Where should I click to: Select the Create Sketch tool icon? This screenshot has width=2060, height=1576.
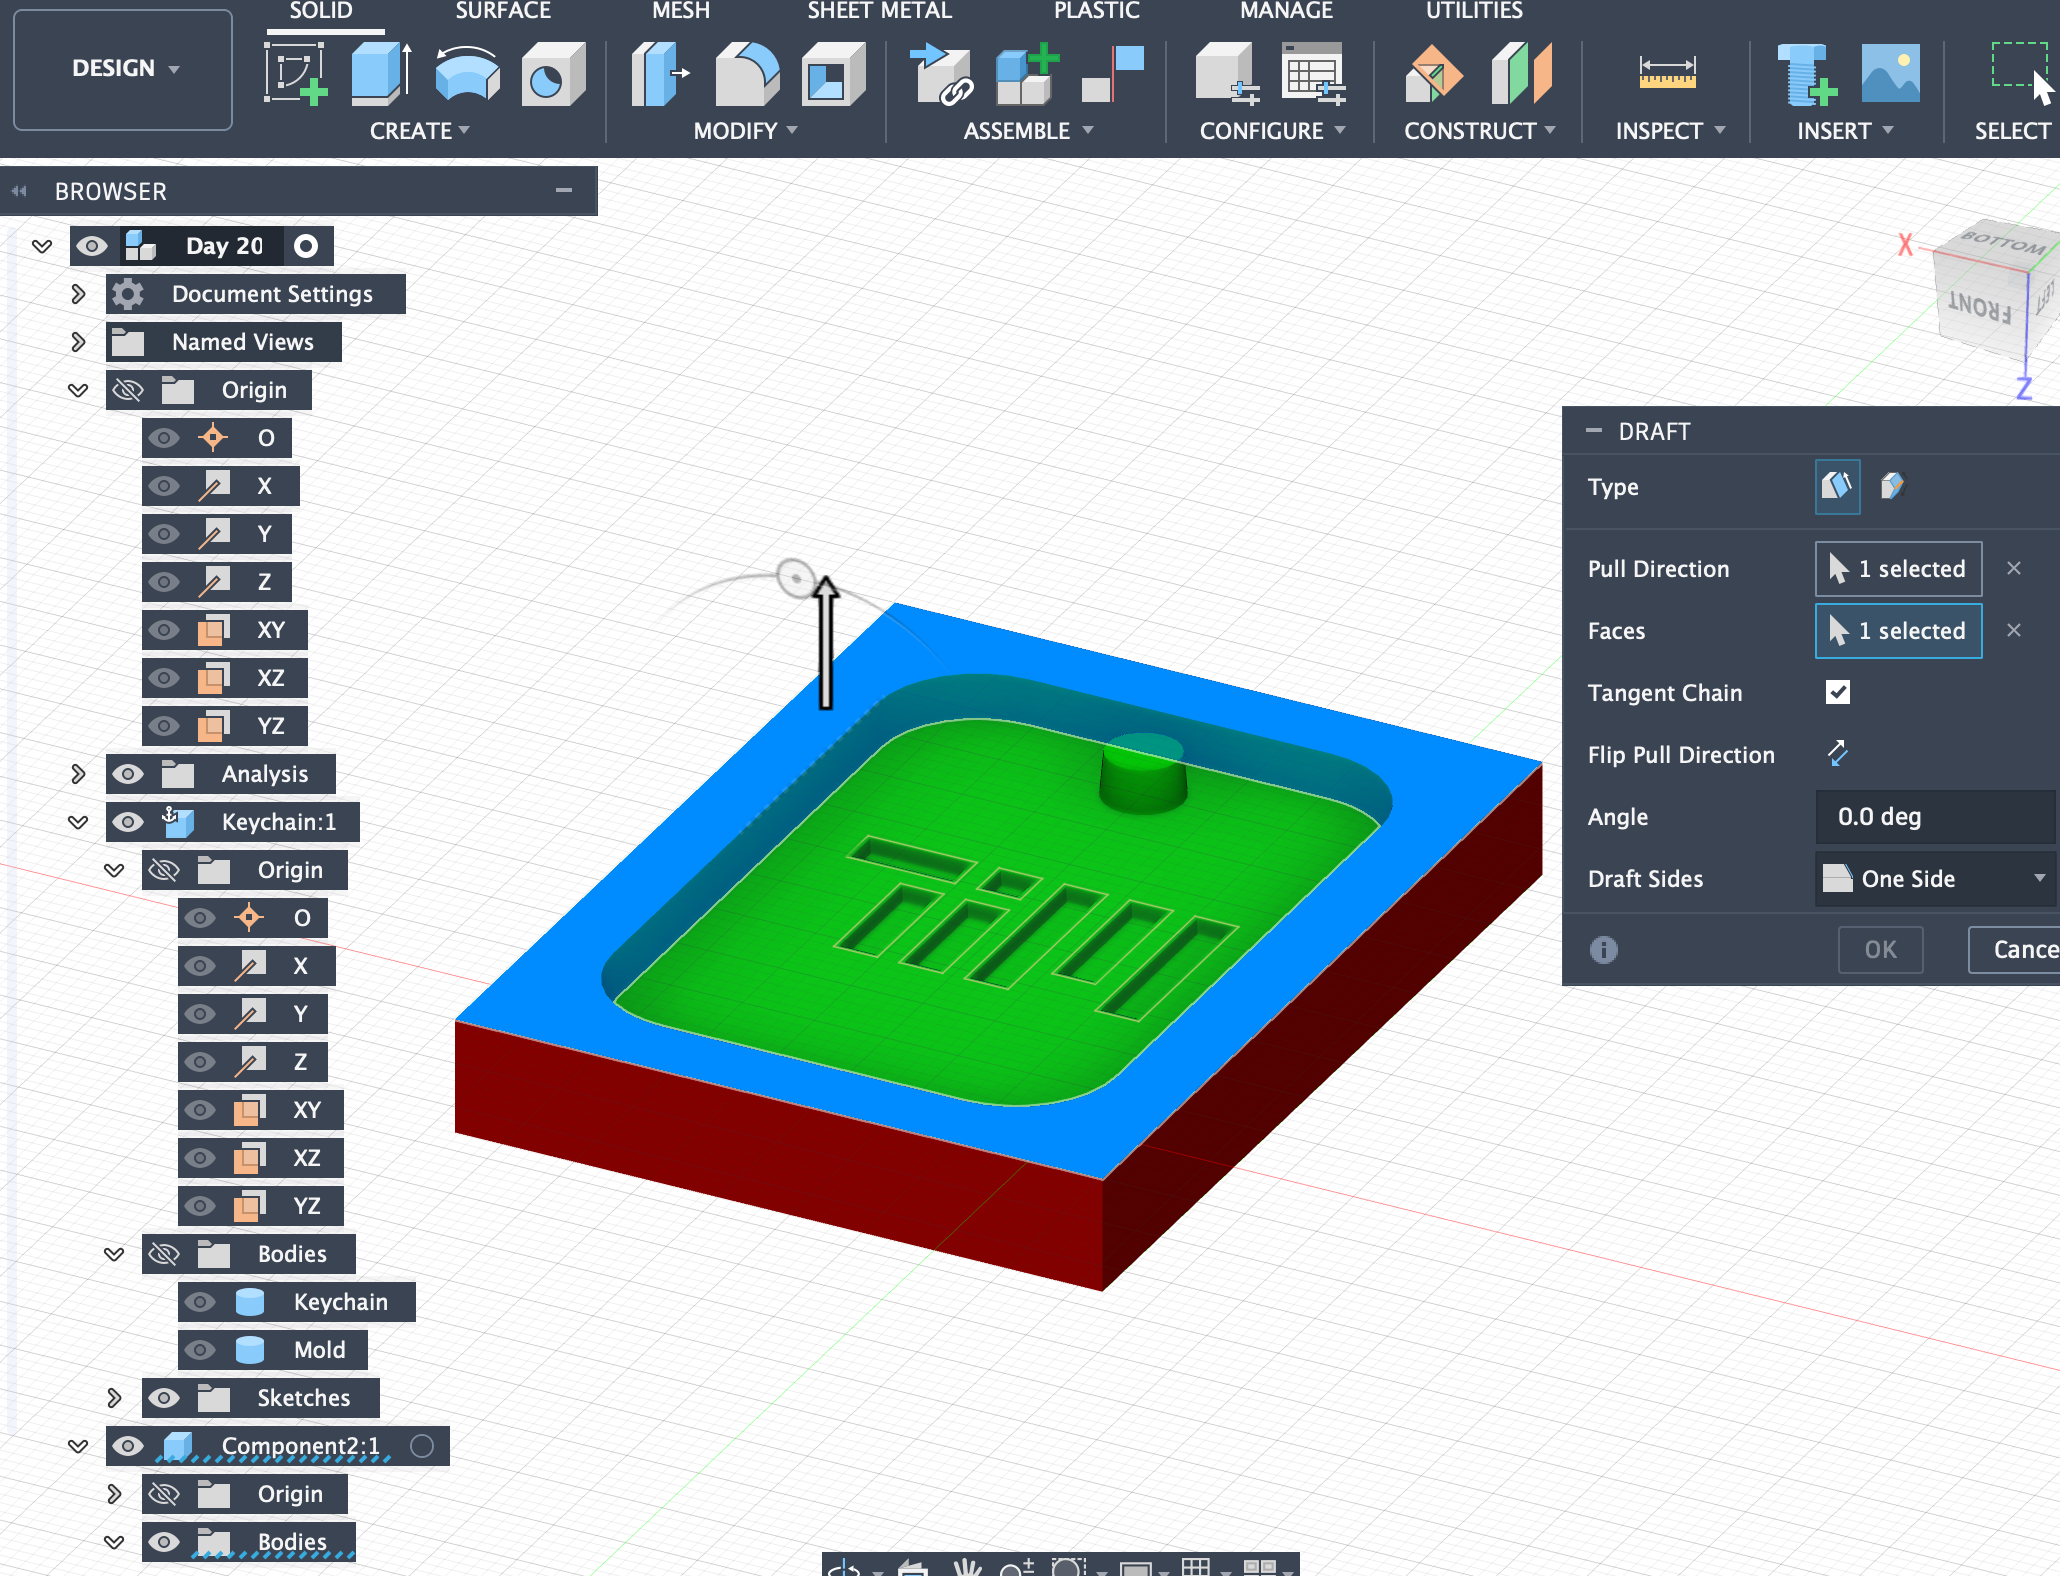click(x=295, y=74)
